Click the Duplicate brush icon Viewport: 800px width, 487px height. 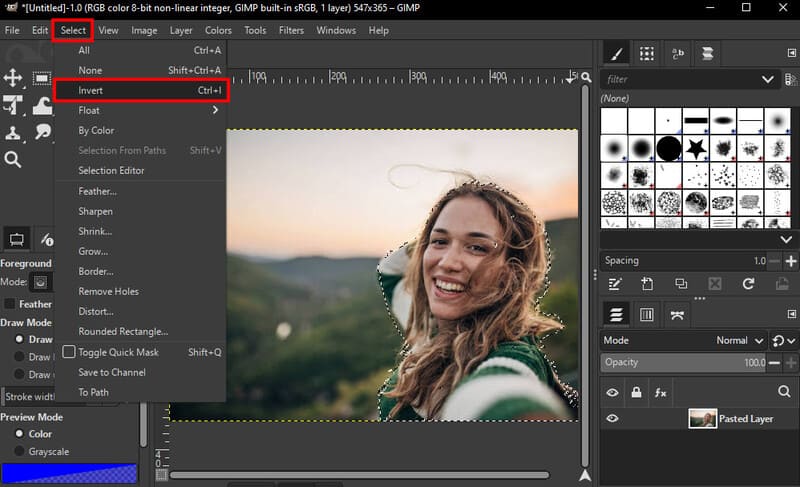681,284
